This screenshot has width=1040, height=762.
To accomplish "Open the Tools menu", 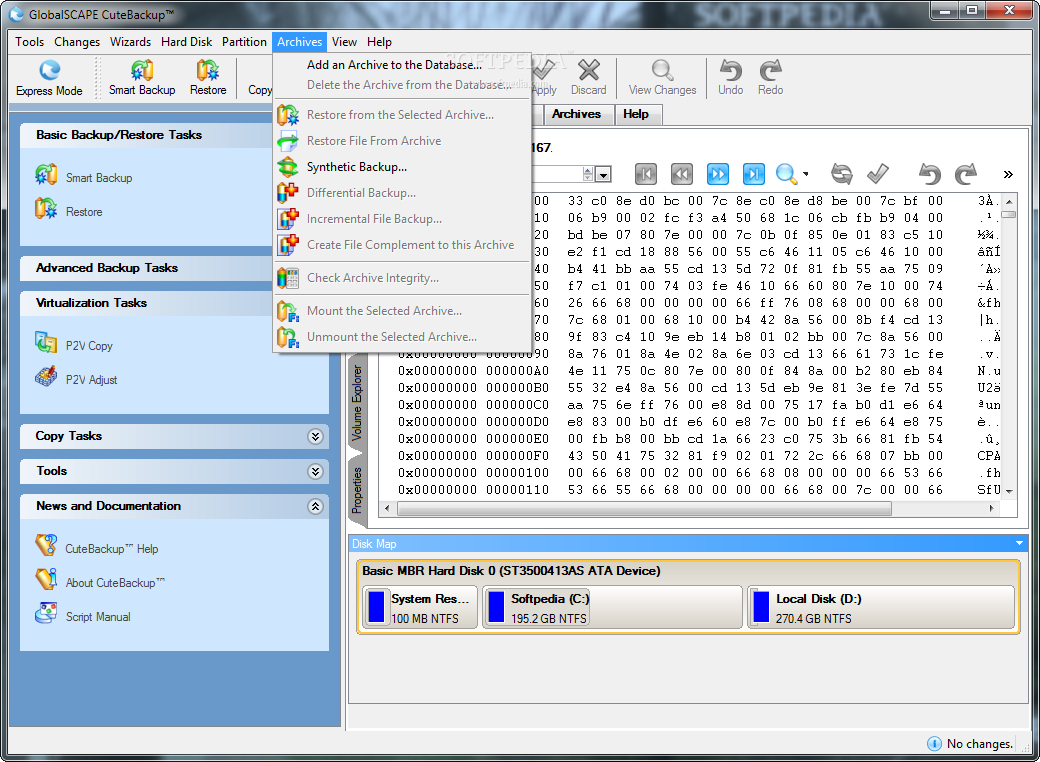I will 30,42.
